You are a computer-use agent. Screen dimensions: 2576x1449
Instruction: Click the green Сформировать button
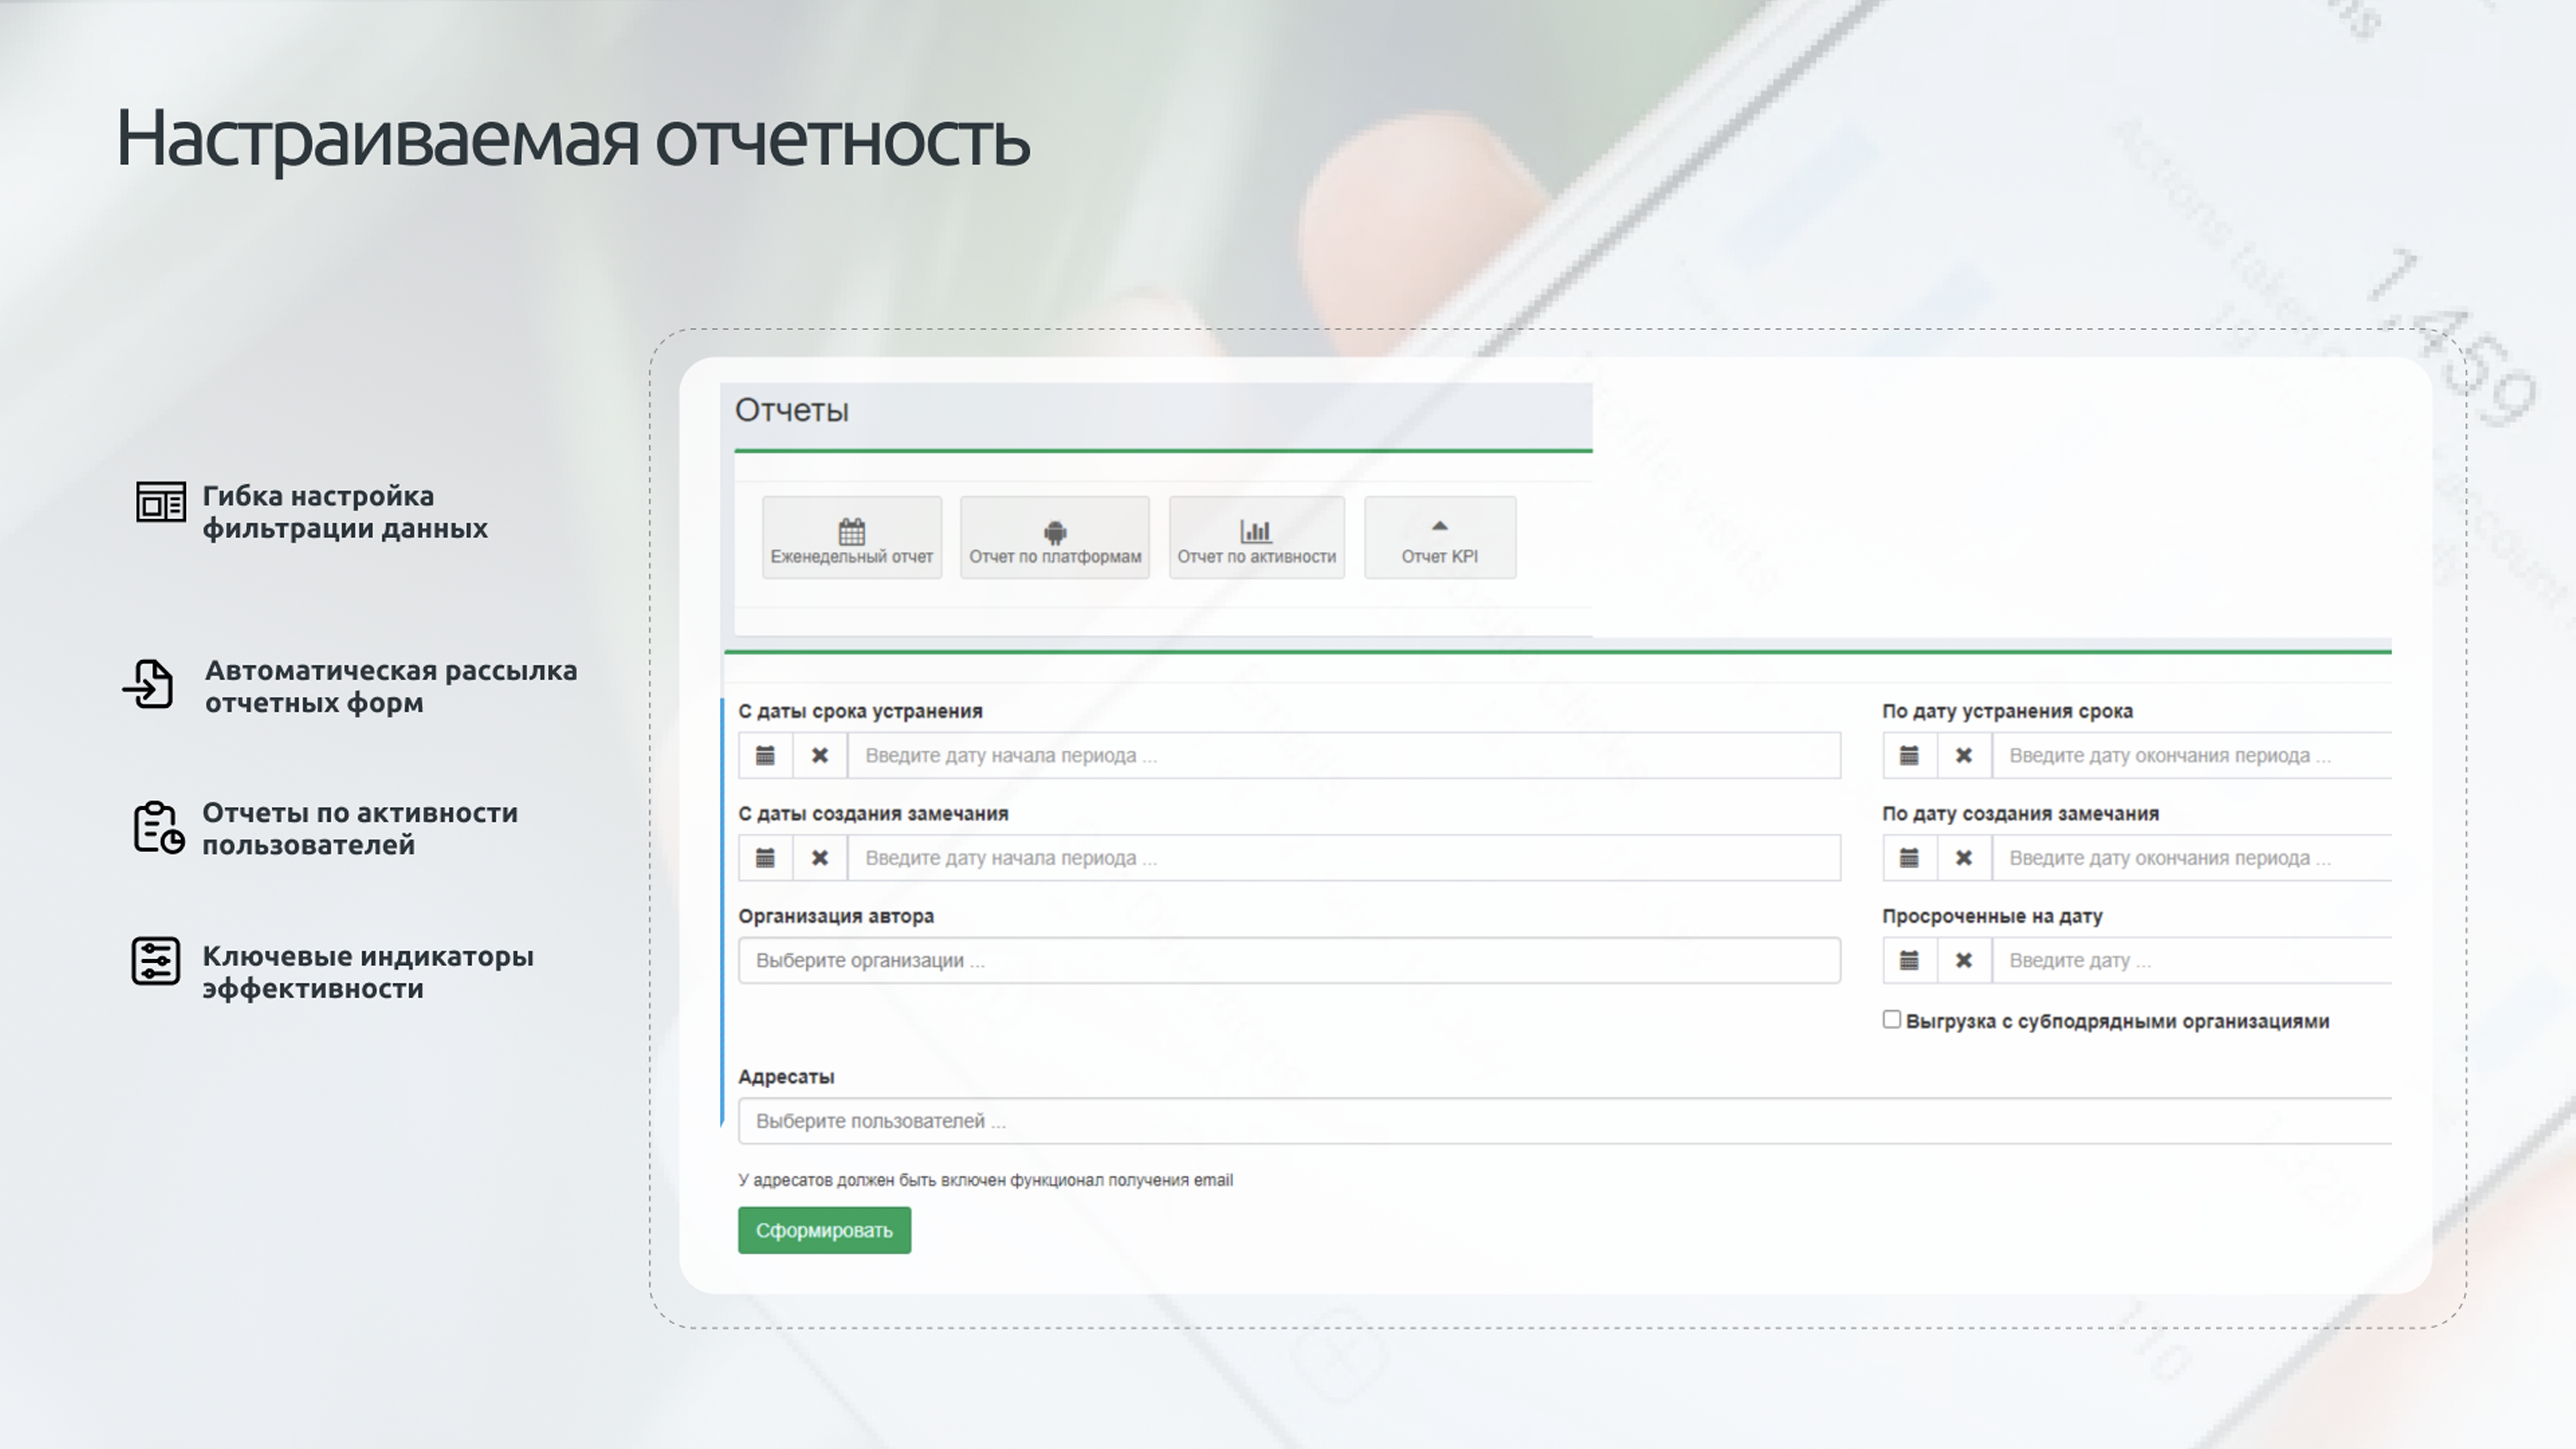(824, 1230)
